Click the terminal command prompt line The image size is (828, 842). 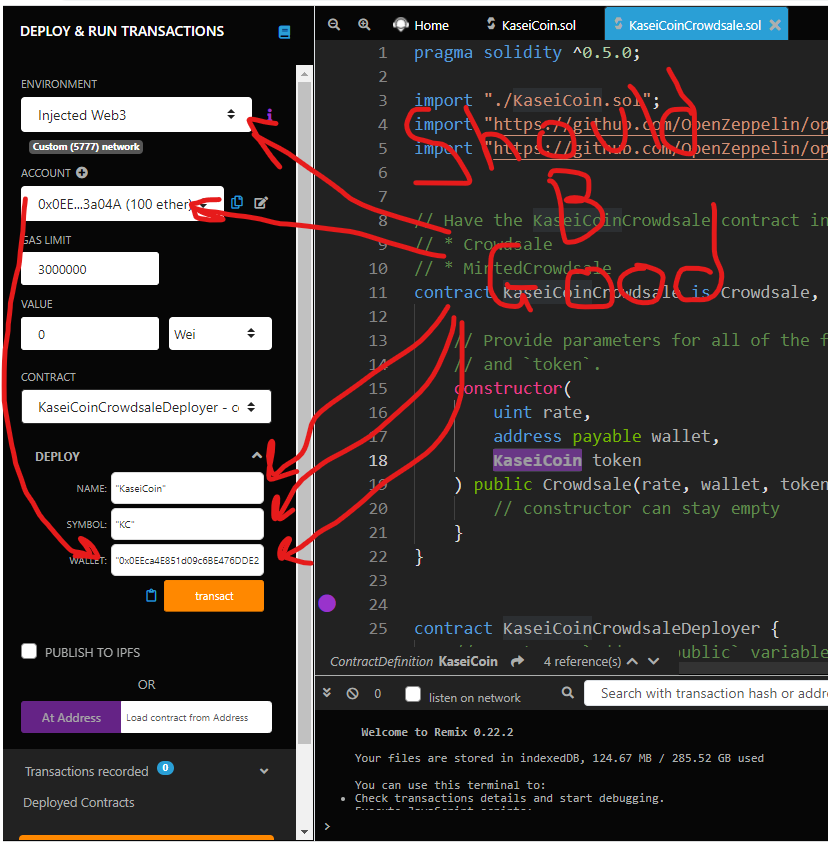click(x=571, y=826)
